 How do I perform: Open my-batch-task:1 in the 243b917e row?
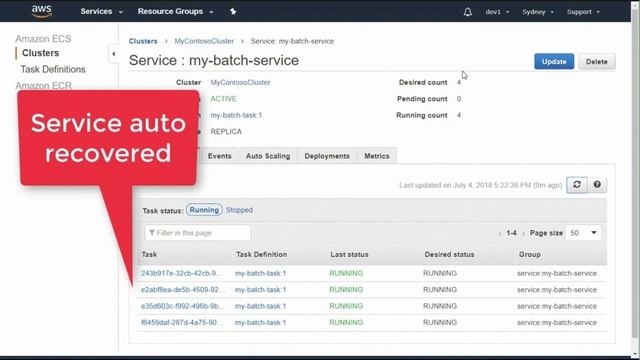260,273
